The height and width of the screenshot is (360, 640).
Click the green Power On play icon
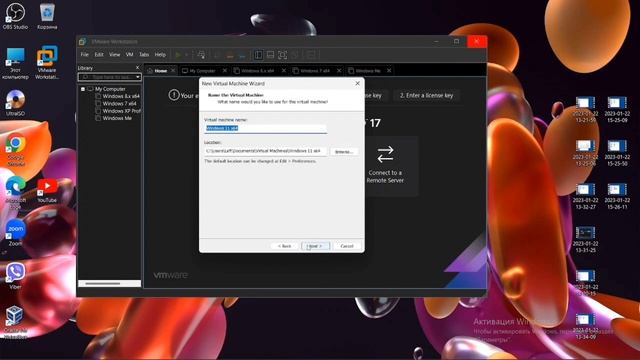(178, 55)
